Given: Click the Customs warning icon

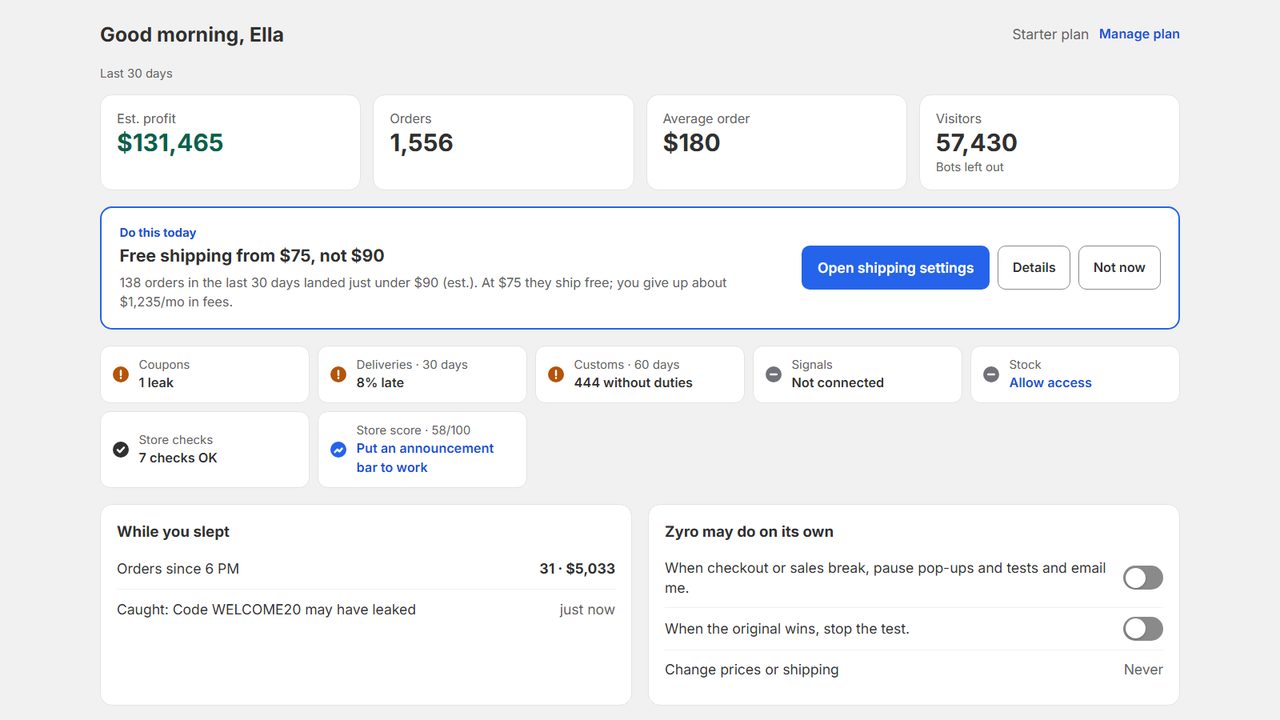Looking at the screenshot, I should [x=556, y=374].
